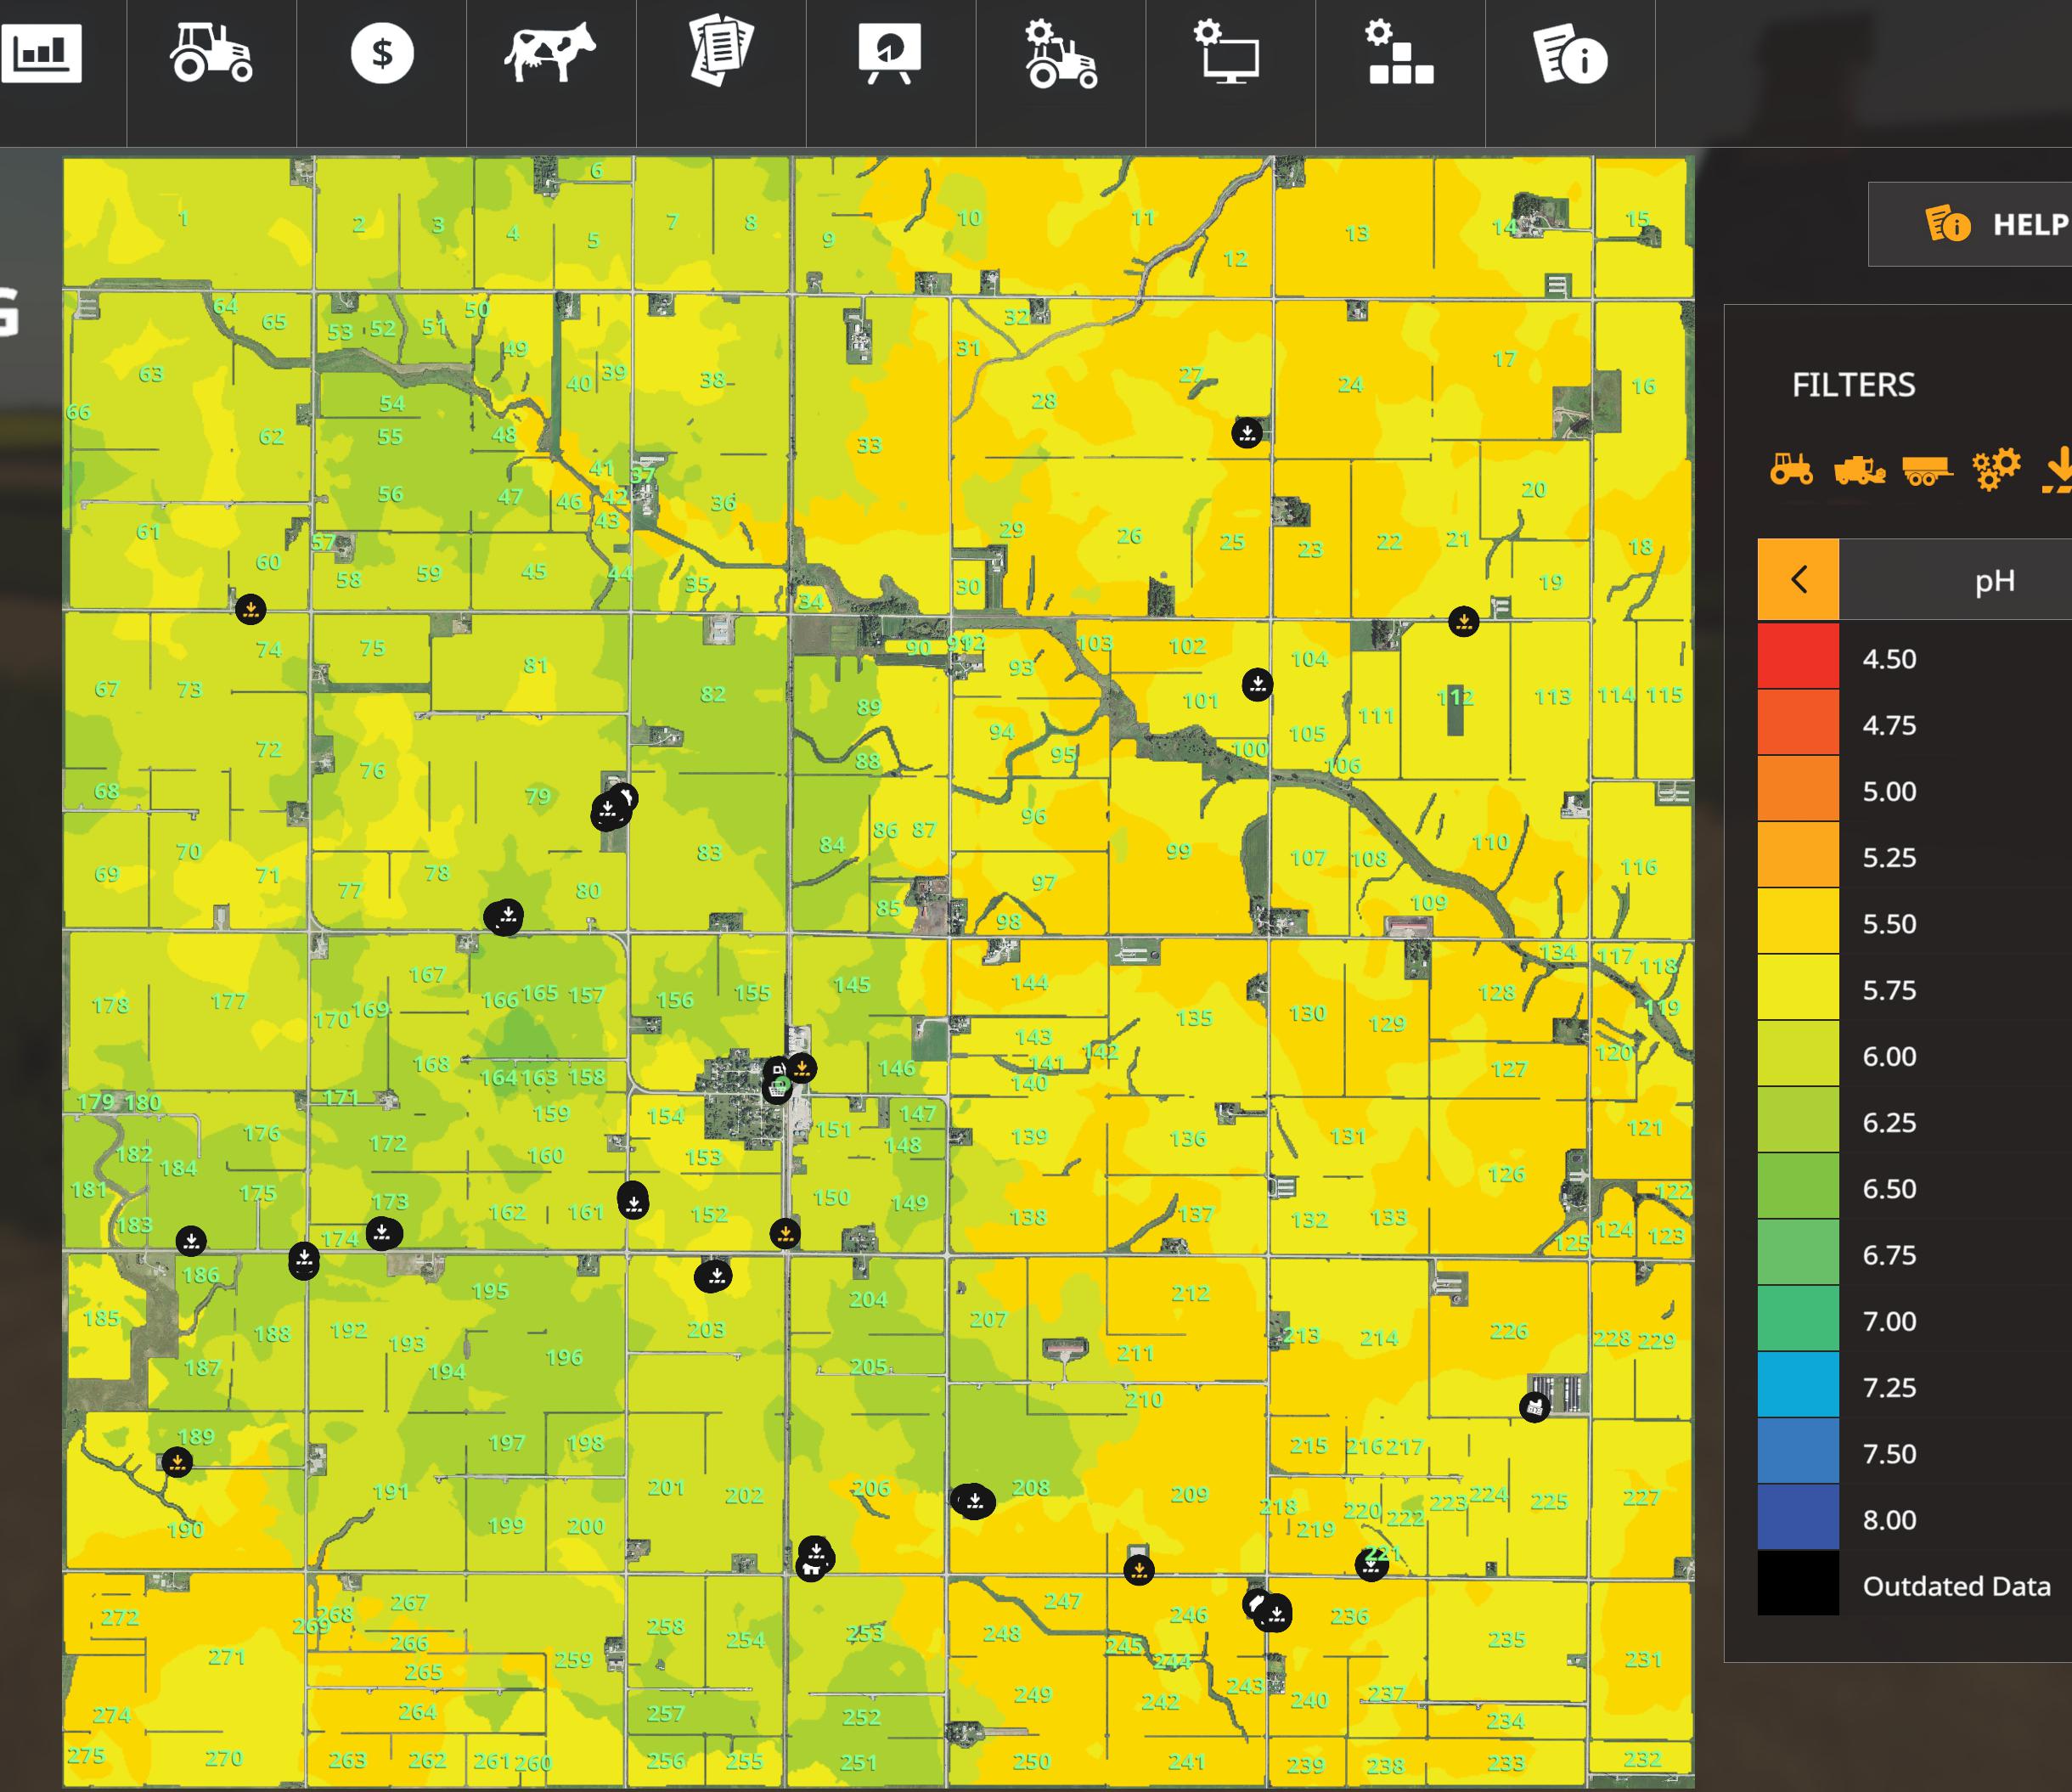The height and width of the screenshot is (1792, 2072).
Task: Toggle the trailer filter
Action: [x=1928, y=469]
